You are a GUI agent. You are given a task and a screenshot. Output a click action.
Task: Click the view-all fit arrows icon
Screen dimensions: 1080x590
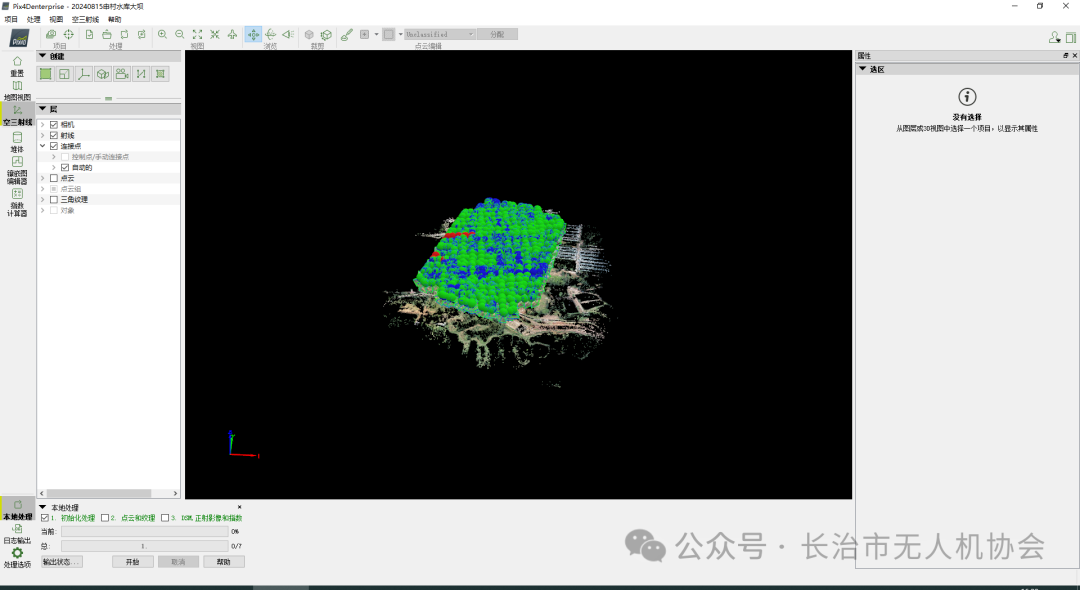(x=198, y=34)
